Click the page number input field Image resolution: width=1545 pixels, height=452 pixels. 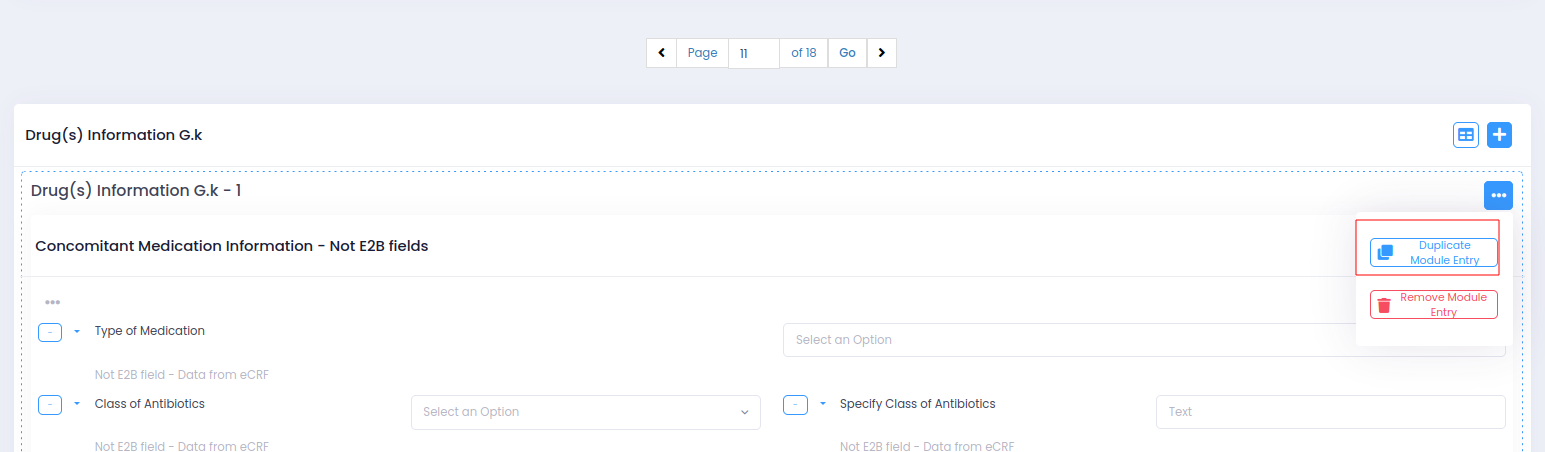pyautogui.click(x=753, y=53)
